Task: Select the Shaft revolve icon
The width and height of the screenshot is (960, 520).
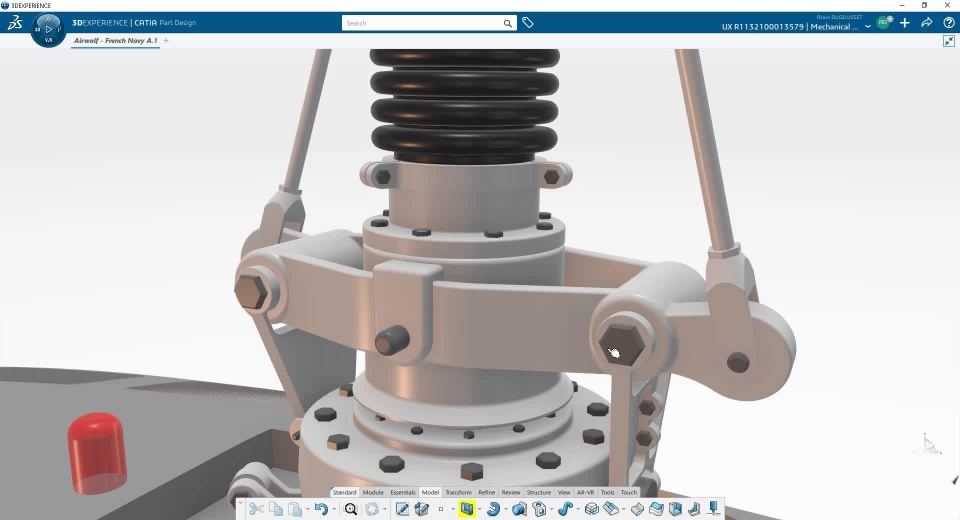Action: [x=493, y=509]
